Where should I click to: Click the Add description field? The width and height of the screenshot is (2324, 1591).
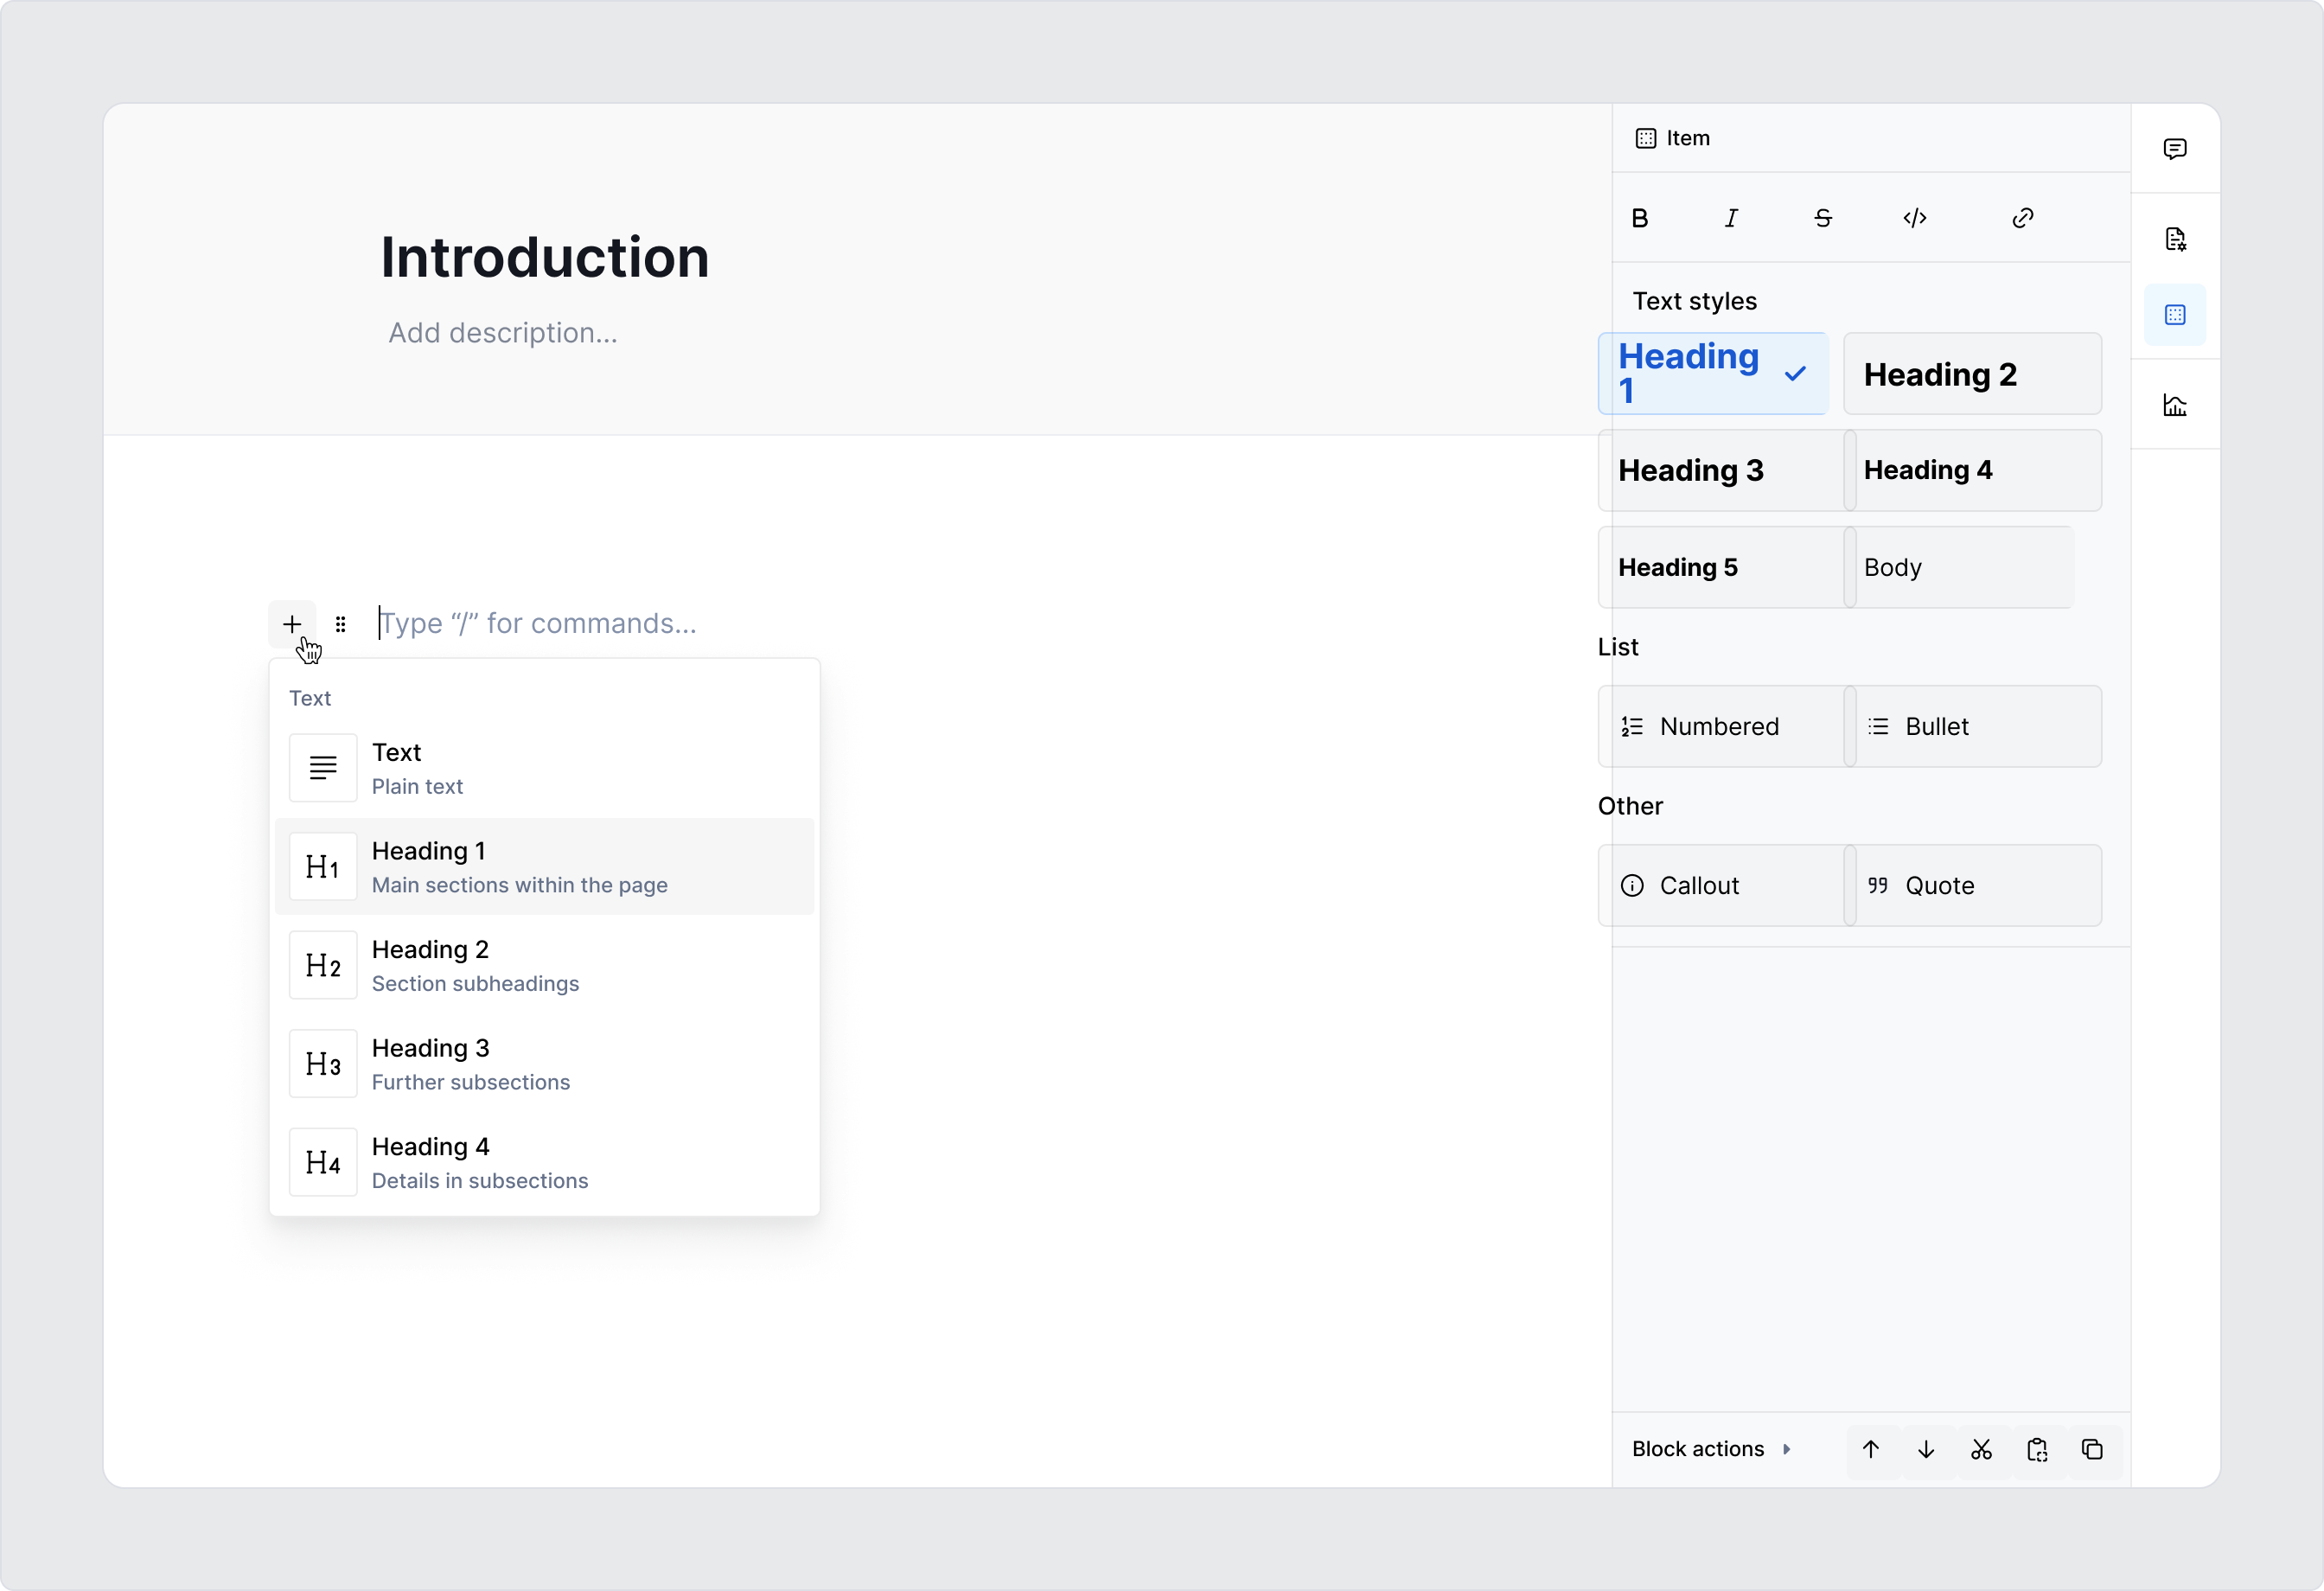(x=503, y=333)
